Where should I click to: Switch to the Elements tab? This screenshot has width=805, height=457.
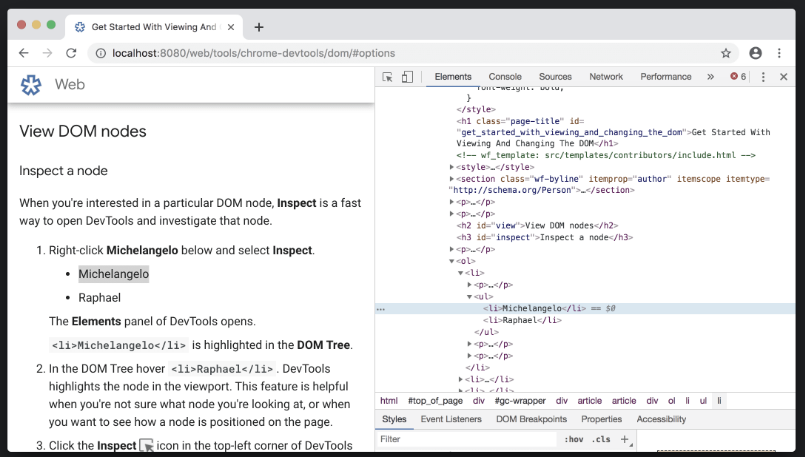point(453,77)
